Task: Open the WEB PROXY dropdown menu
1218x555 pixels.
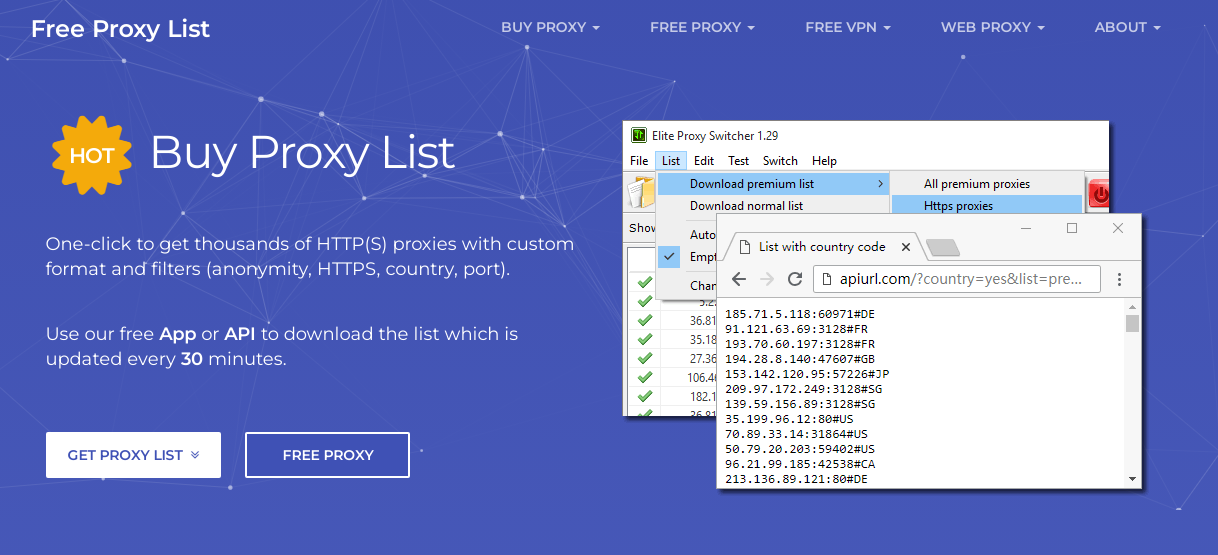Action: [x=992, y=27]
